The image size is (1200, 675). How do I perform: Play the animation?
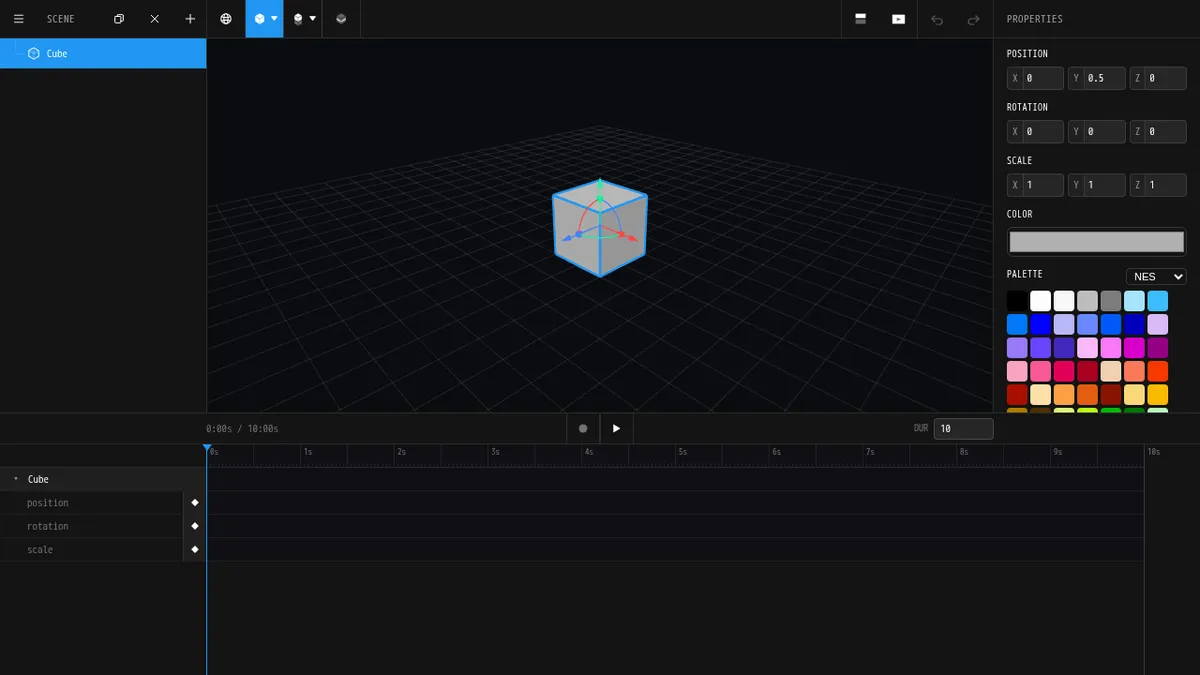click(x=616, y=428)
